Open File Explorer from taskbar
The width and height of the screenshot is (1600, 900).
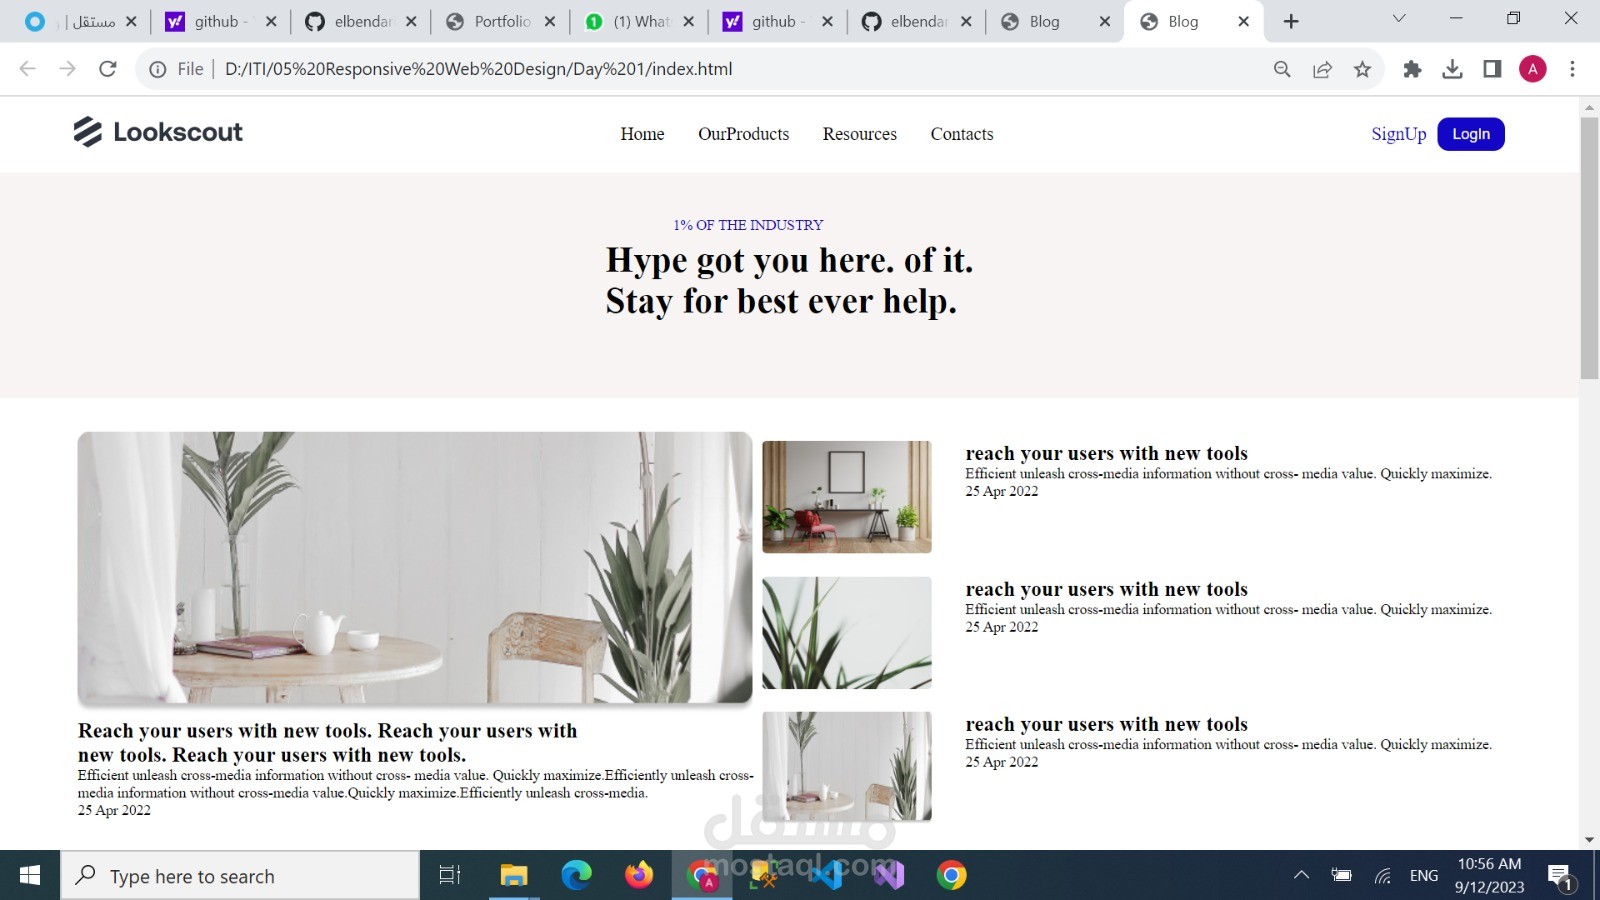(514, 876)
